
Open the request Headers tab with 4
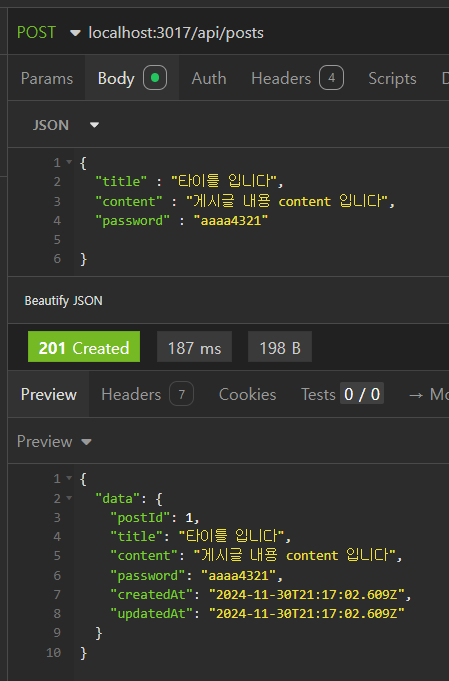pyautogui.click(x=297, y=78)
